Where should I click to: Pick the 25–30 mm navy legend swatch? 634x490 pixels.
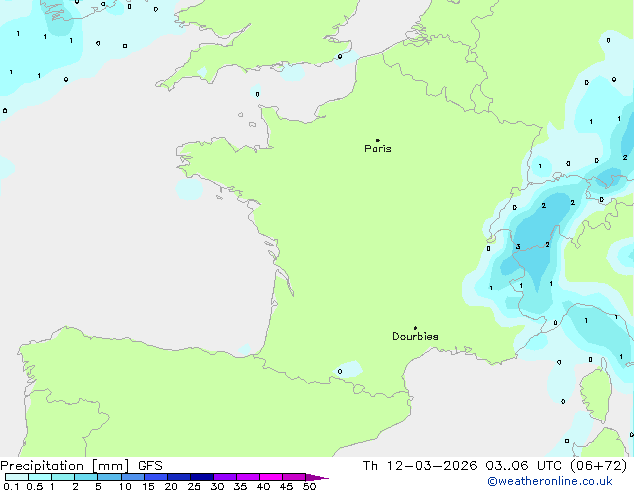(202, 477)
